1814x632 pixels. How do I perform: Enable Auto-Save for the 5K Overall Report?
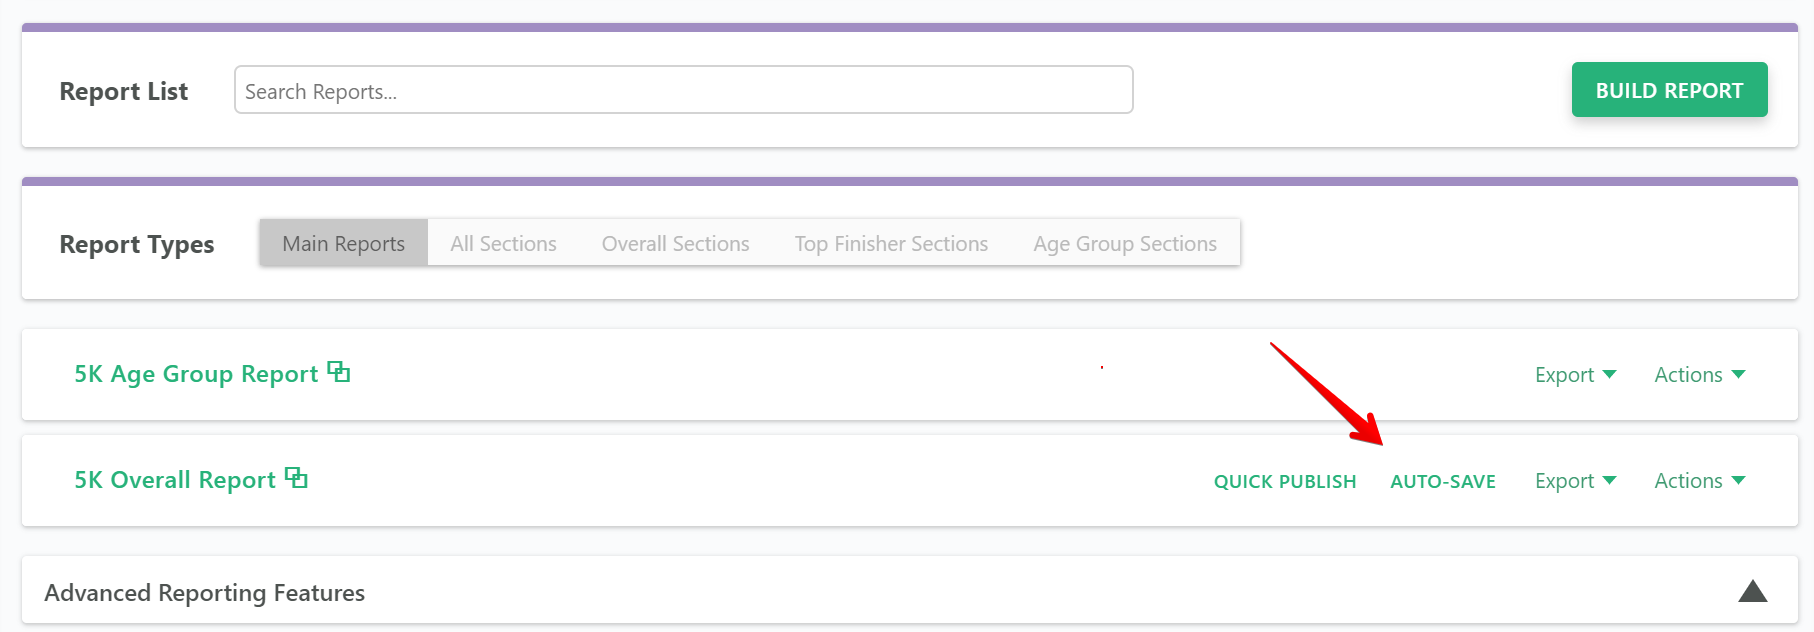[1443, 480]
